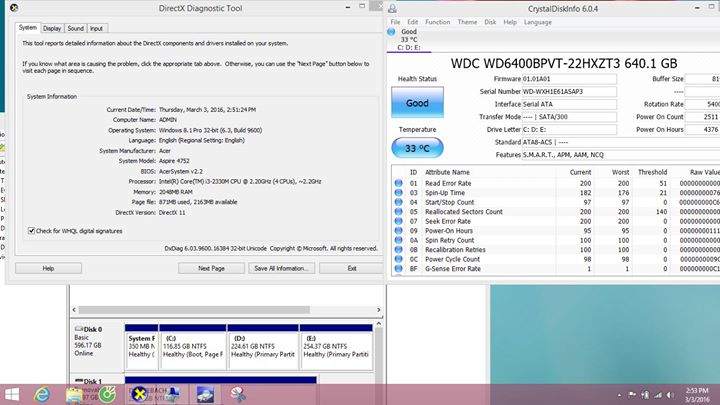Click the Help button in DxDiag
The height and width of the screenshot is (405, 720).
(x=48, y=268)
